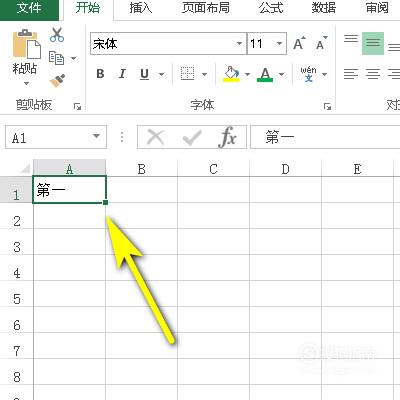
Task: Select column C header
Action: click(x=213, y=169)
